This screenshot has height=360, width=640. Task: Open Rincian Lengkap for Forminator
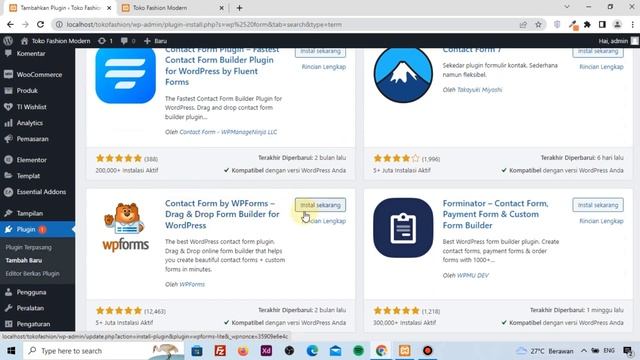601,221
